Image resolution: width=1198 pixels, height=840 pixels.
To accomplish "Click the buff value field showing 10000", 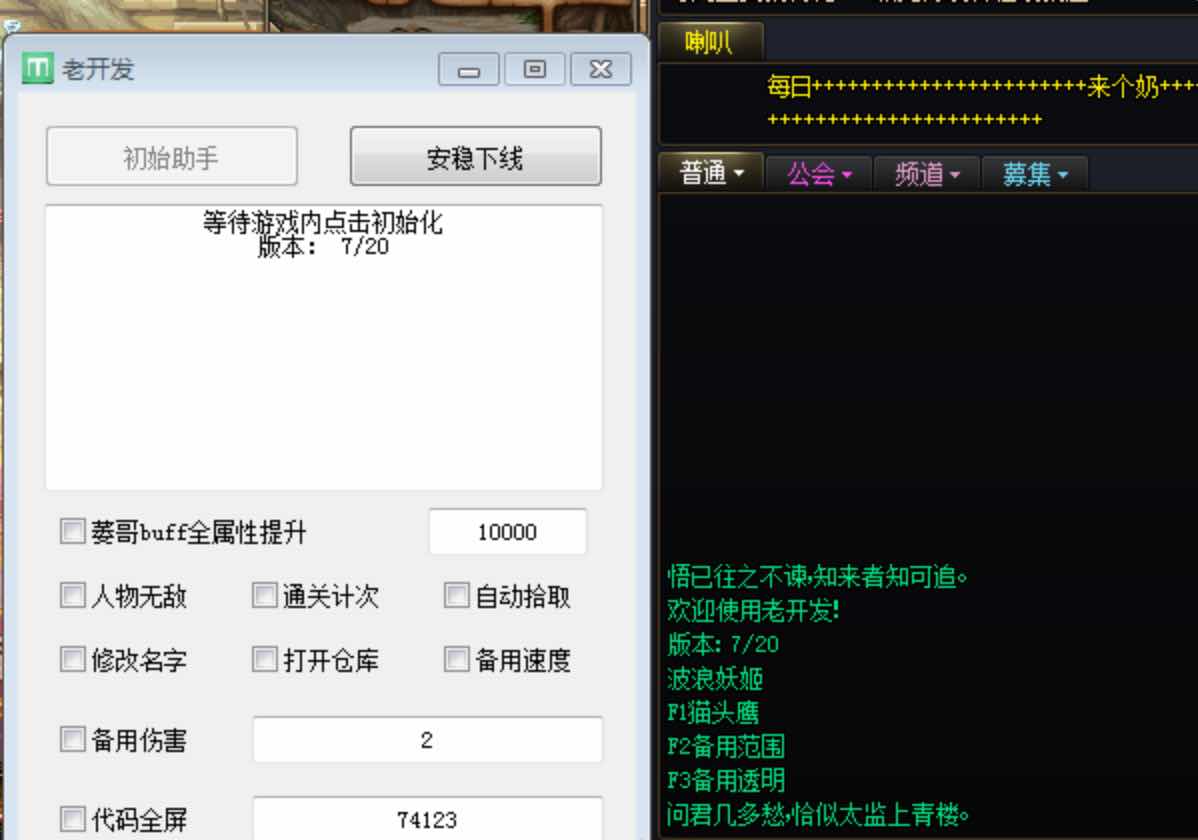I will 507,531.
